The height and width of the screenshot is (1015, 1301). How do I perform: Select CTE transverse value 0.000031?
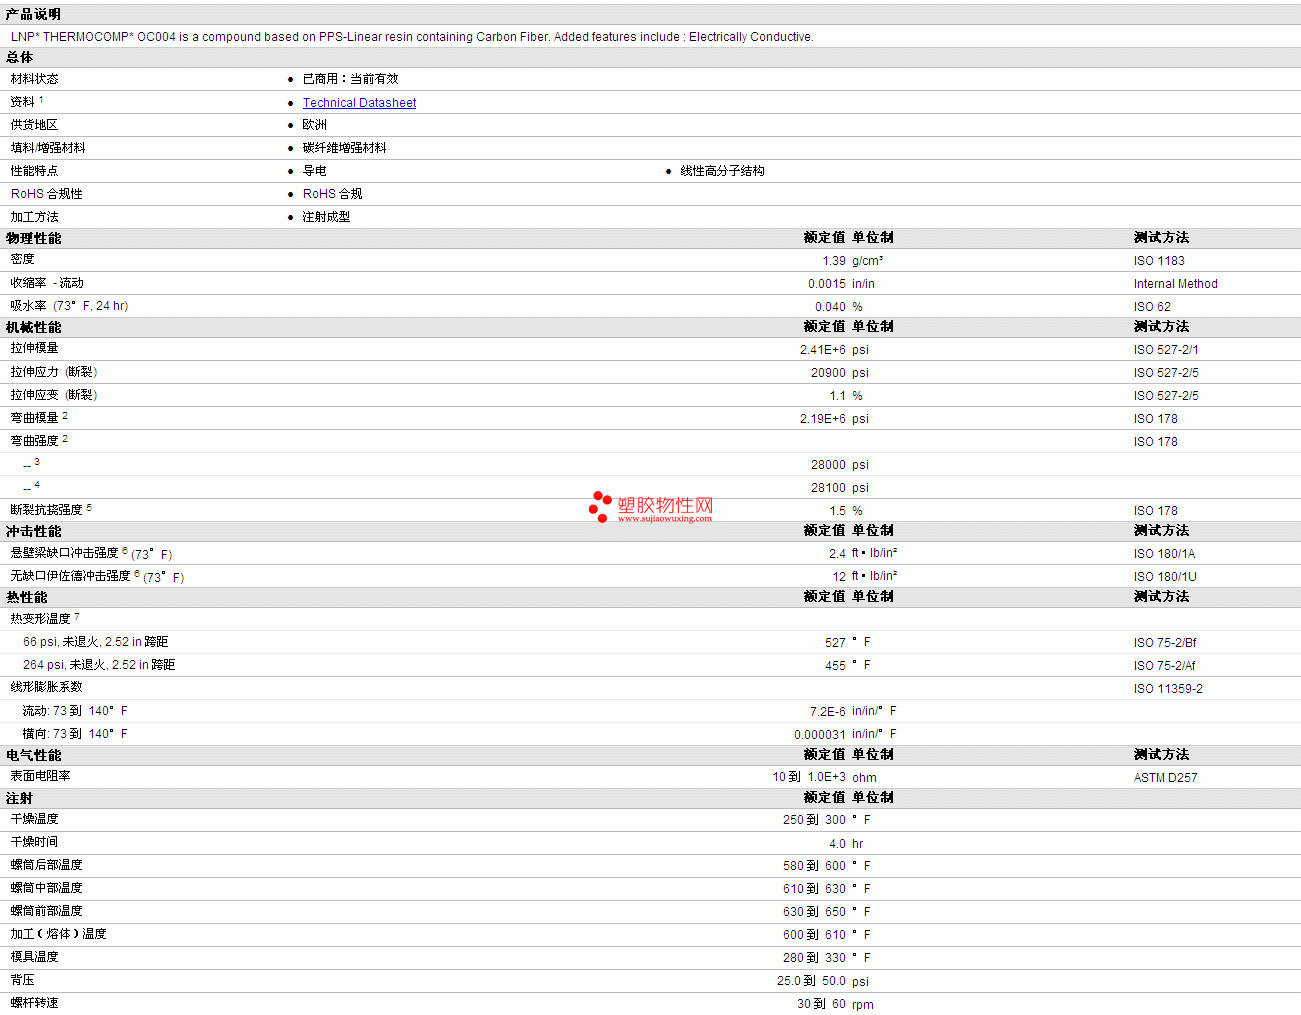(x=820, y=735)
